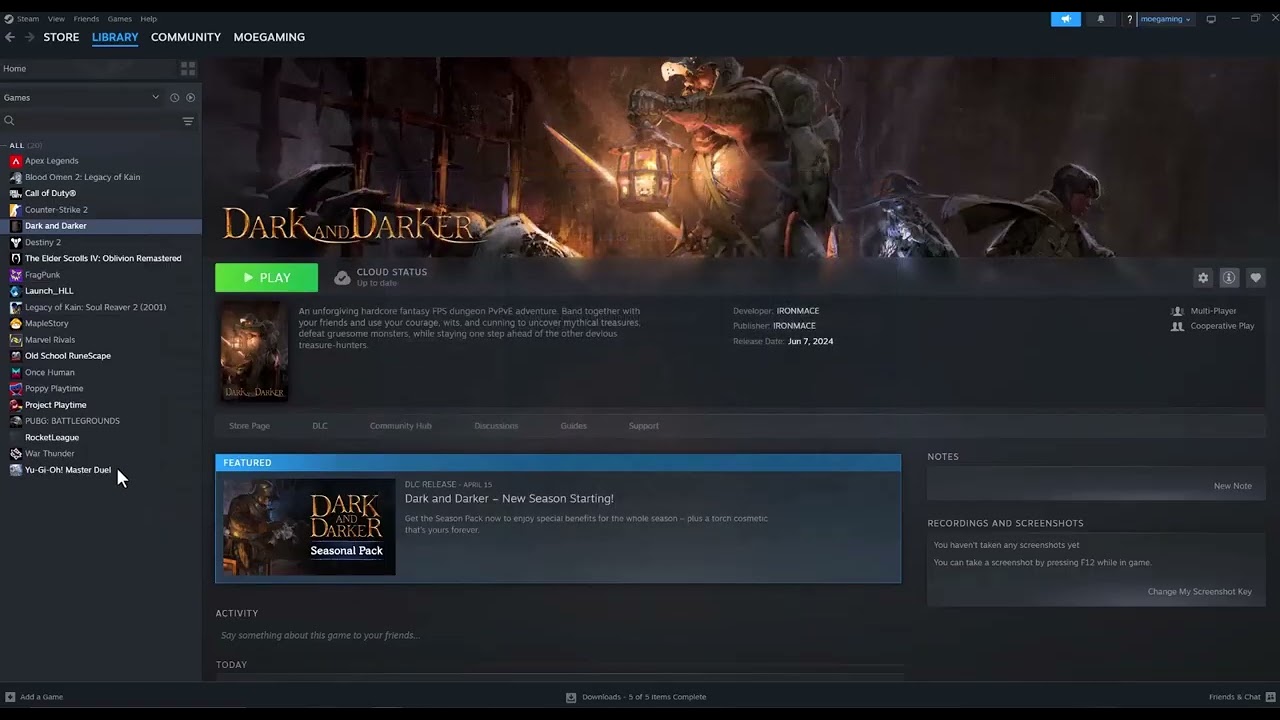Click the Call of Duty game icon
The height and width of the screenshot is (720, 1280).
tap(16, 193)
